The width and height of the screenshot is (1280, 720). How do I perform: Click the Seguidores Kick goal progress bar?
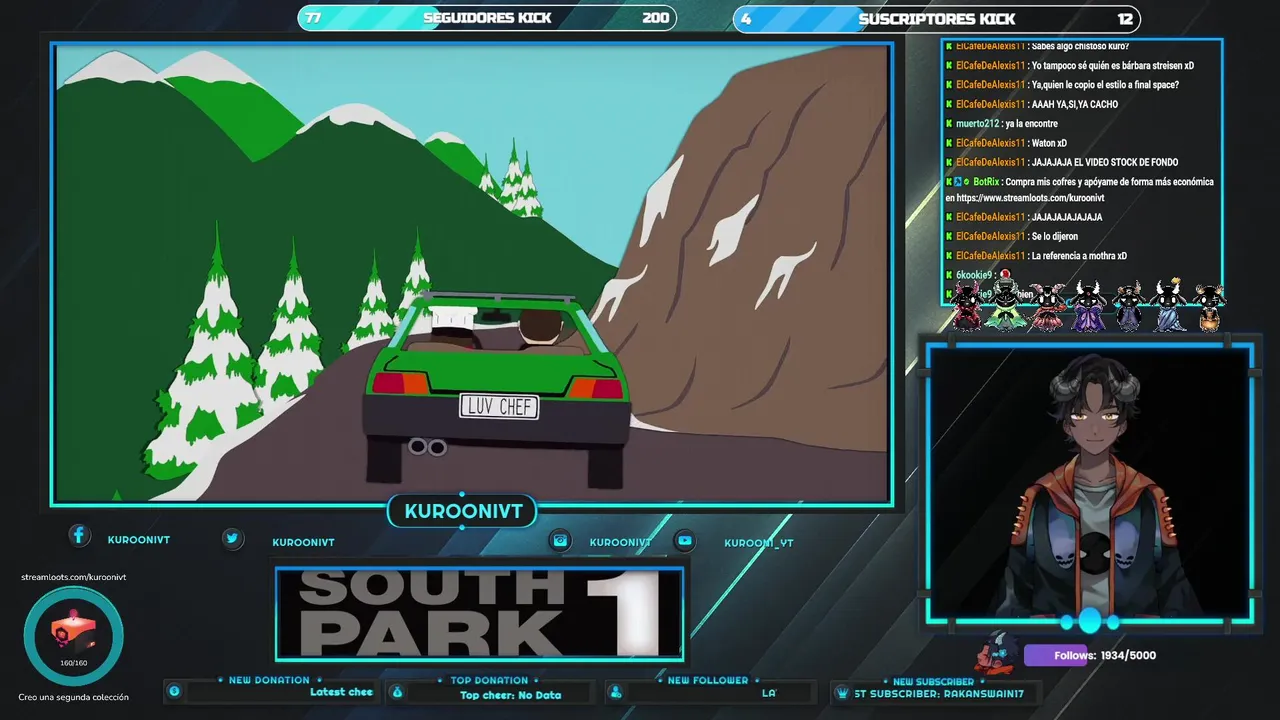pos(487,18)
